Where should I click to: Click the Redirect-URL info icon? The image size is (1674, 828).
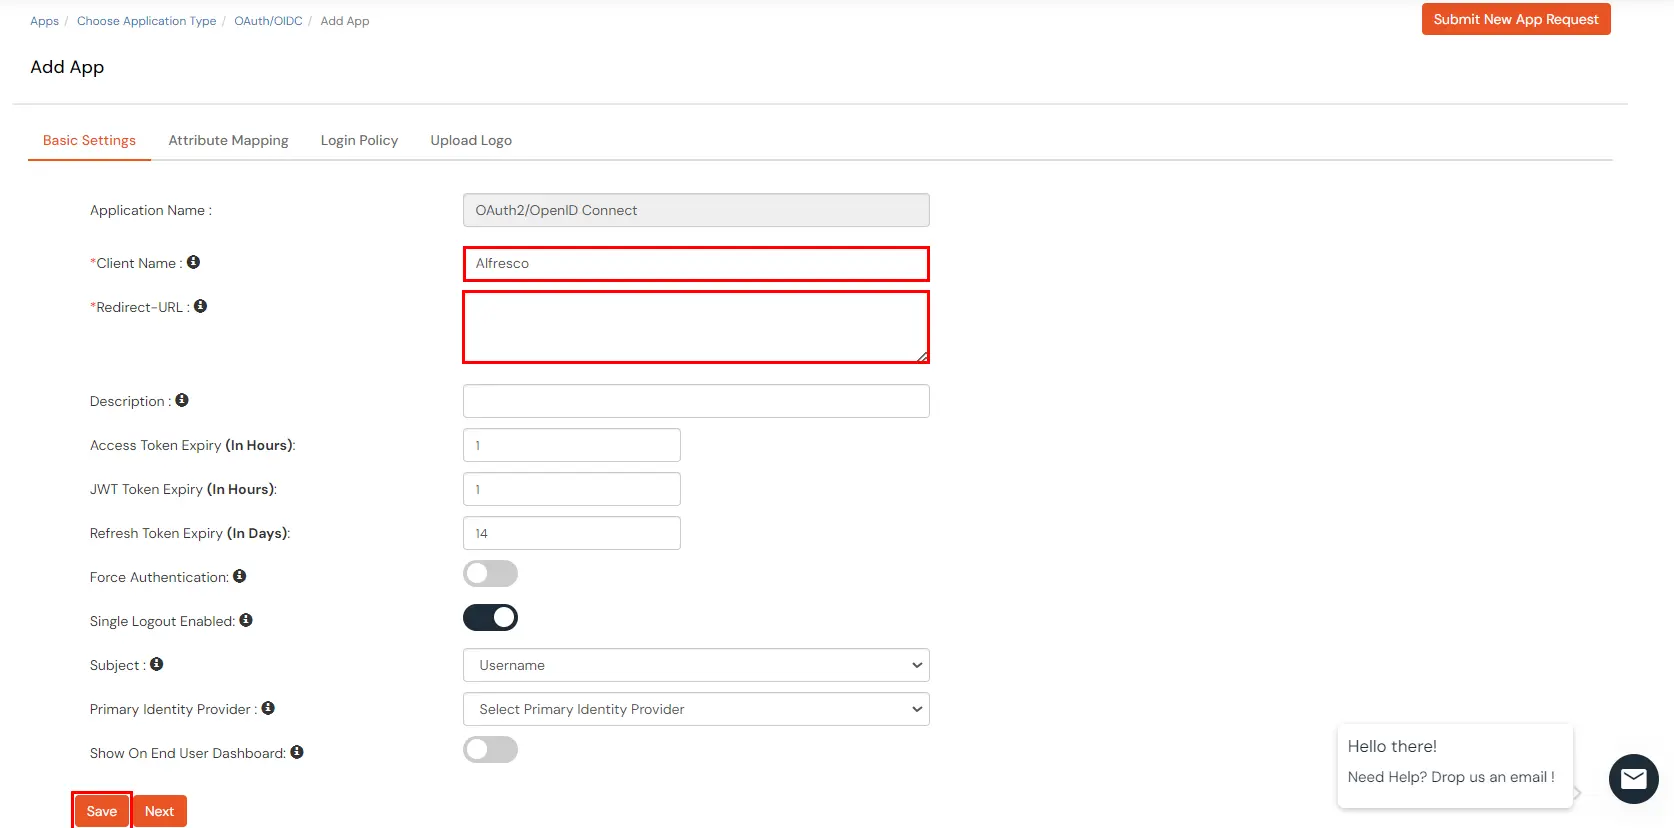tap(200, 306)
